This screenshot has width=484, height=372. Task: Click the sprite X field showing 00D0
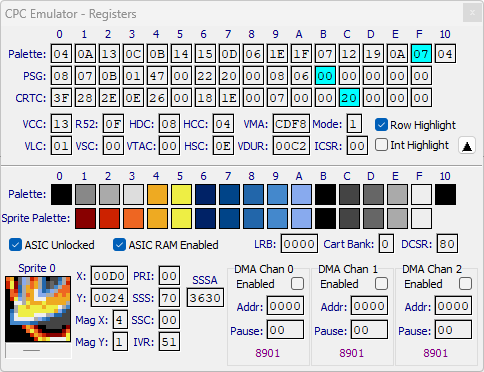[109, 276]
